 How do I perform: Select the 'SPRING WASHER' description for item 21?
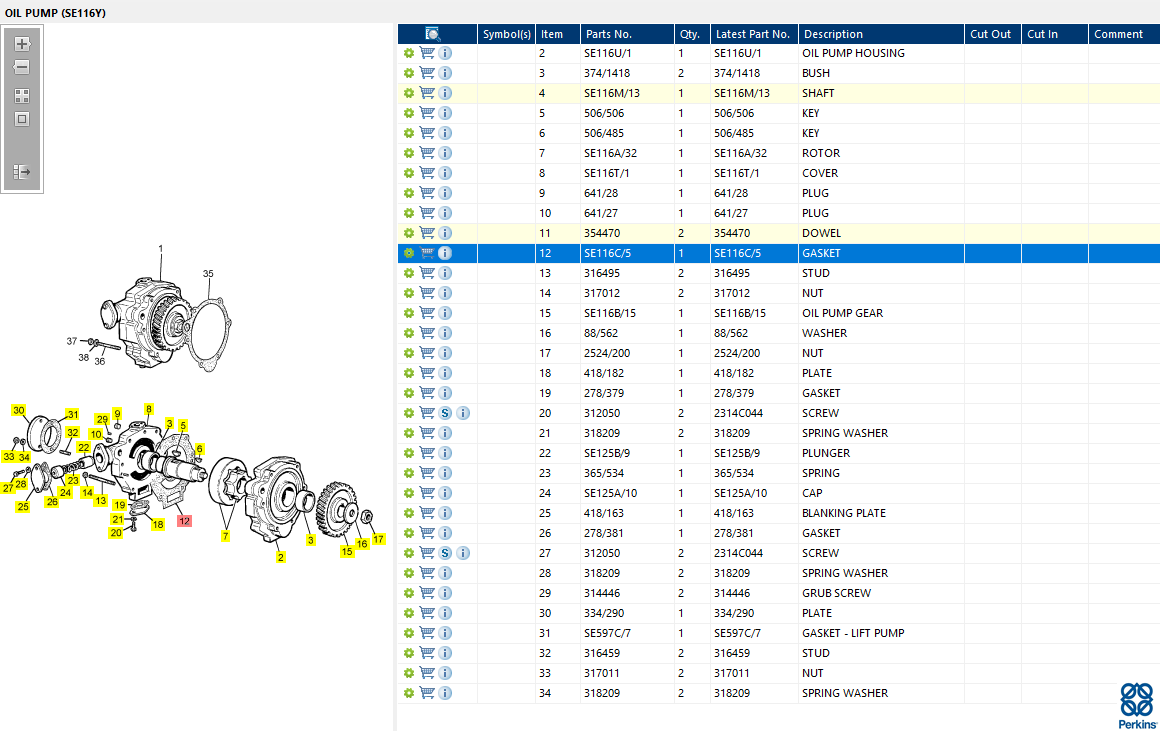point(845,433)
